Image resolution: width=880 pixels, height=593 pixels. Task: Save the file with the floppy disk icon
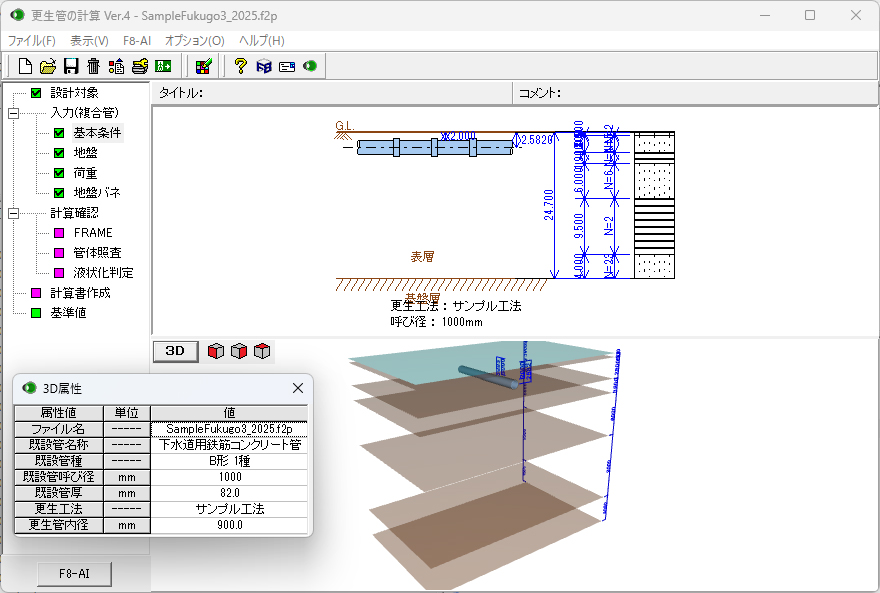click(x=70, y=67)
